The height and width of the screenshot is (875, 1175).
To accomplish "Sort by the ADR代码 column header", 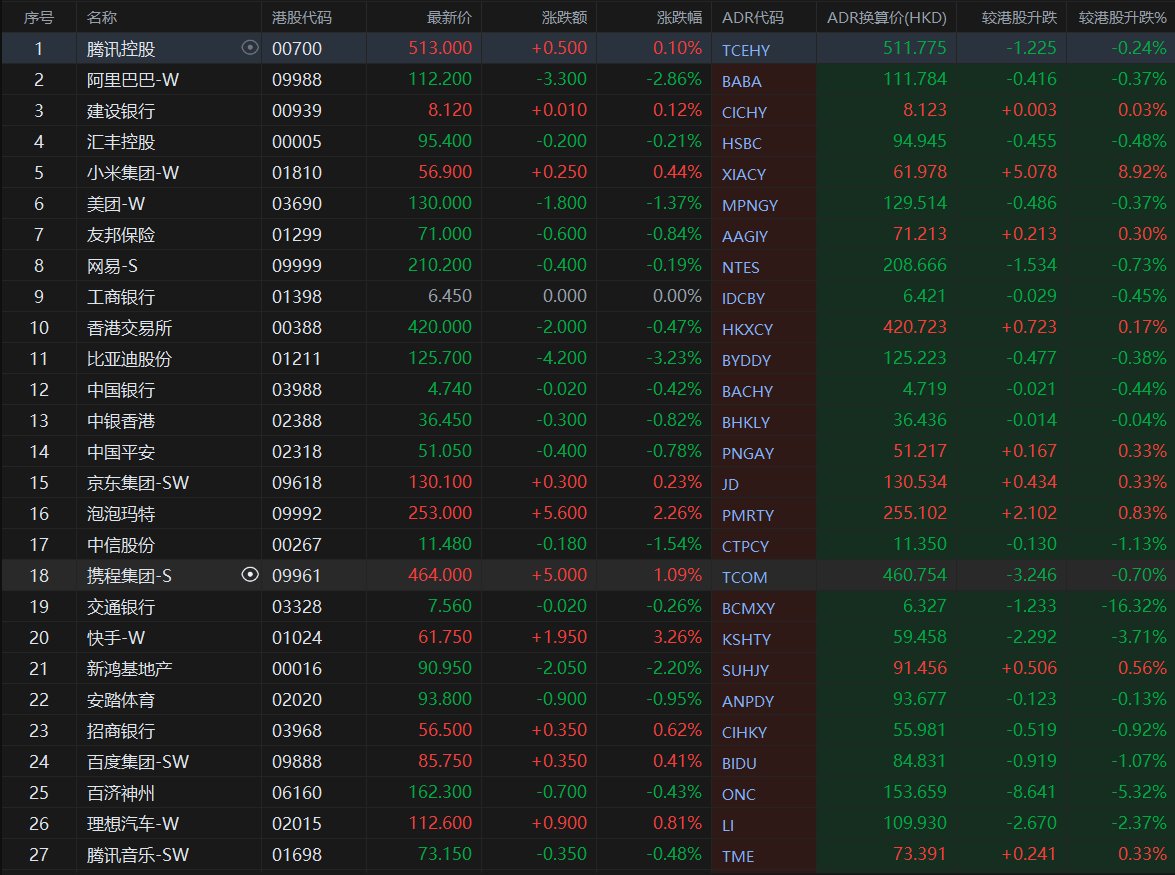I will [x=752, y=17].
